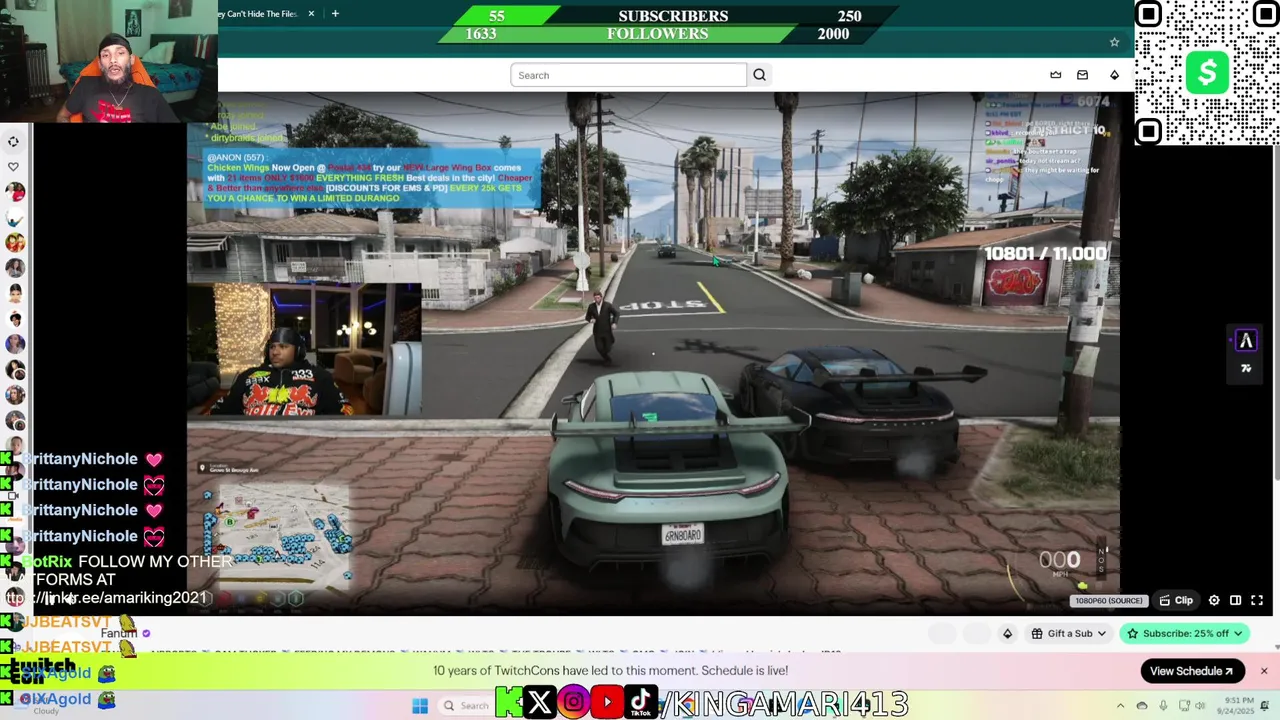
Task: Click the X social icon overlay
Action: pos(539,703)
